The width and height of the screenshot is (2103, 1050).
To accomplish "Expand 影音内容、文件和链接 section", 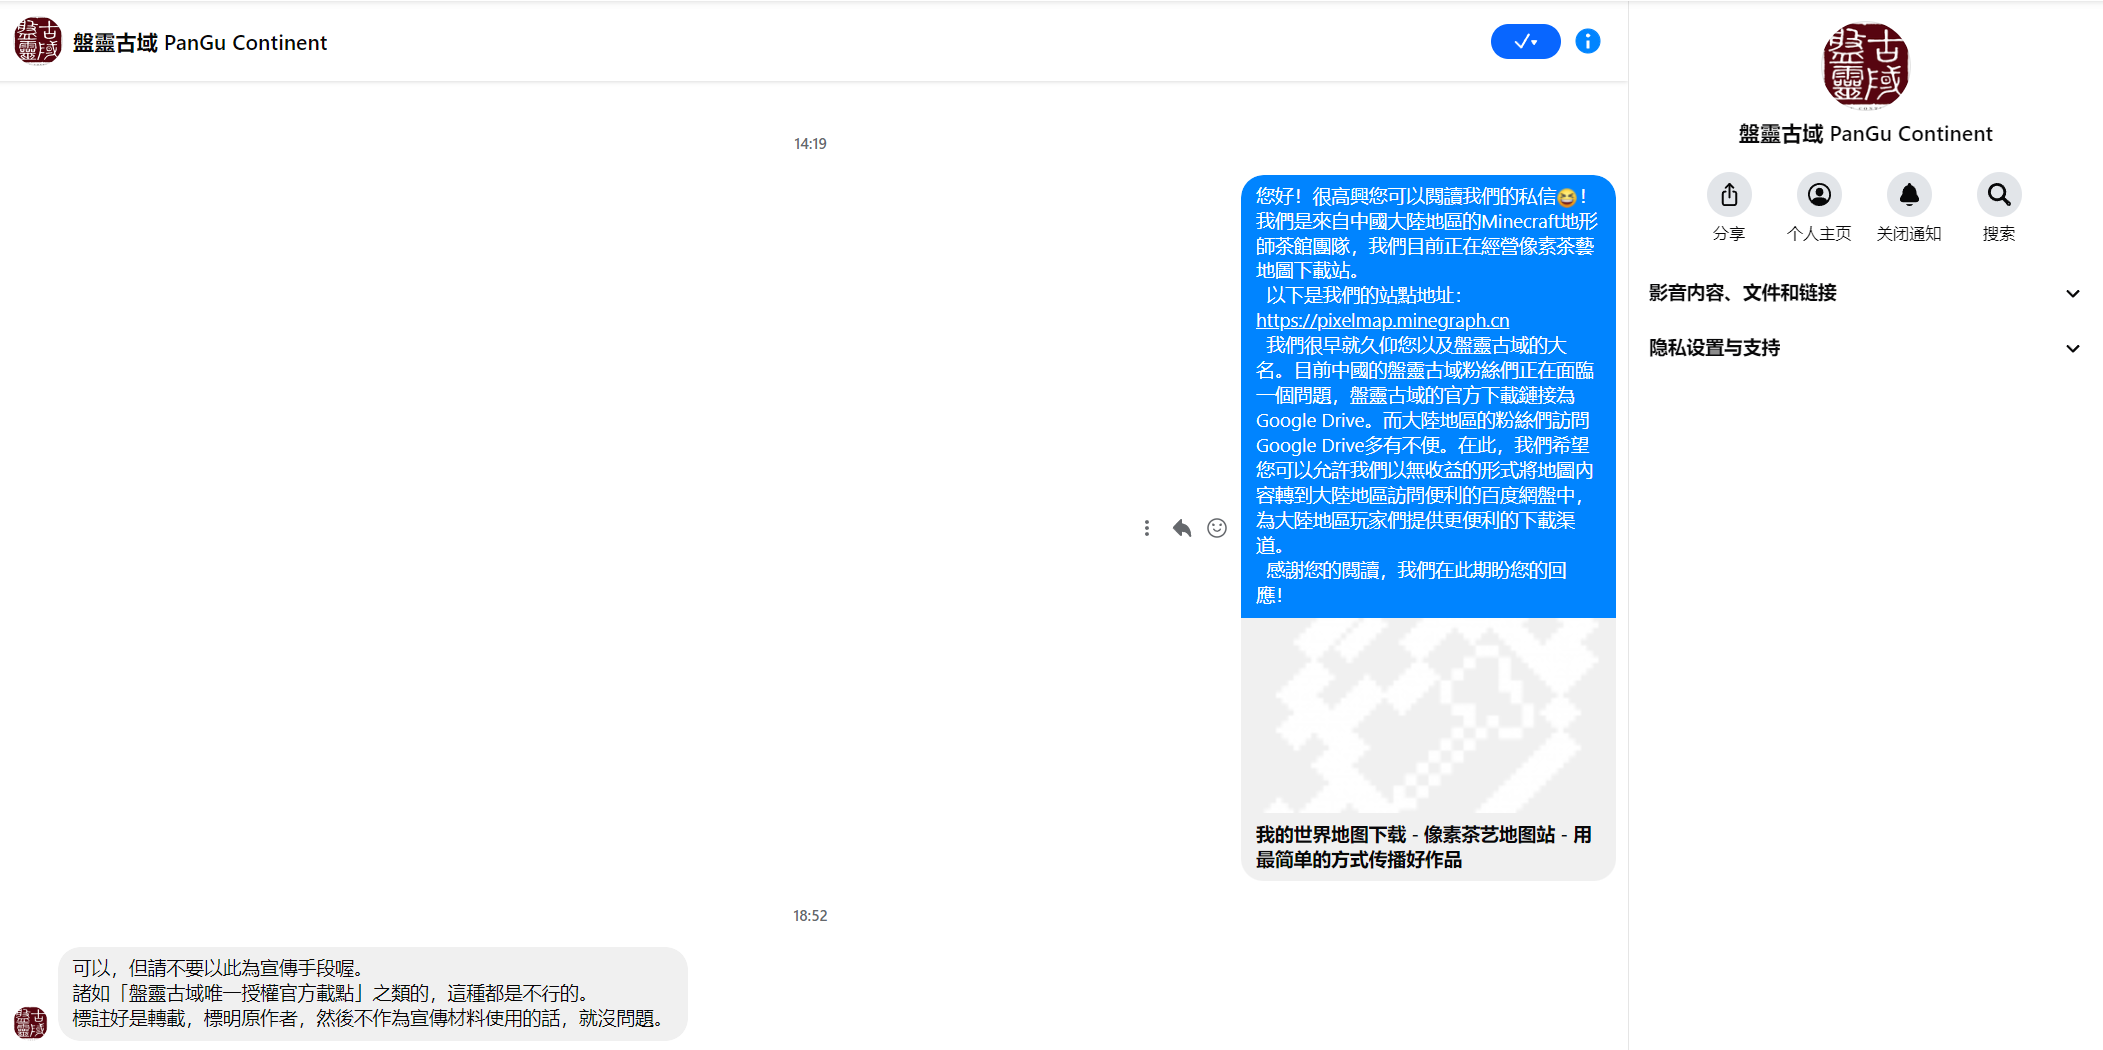I will pyautogui.click(x=1865, y=293).
